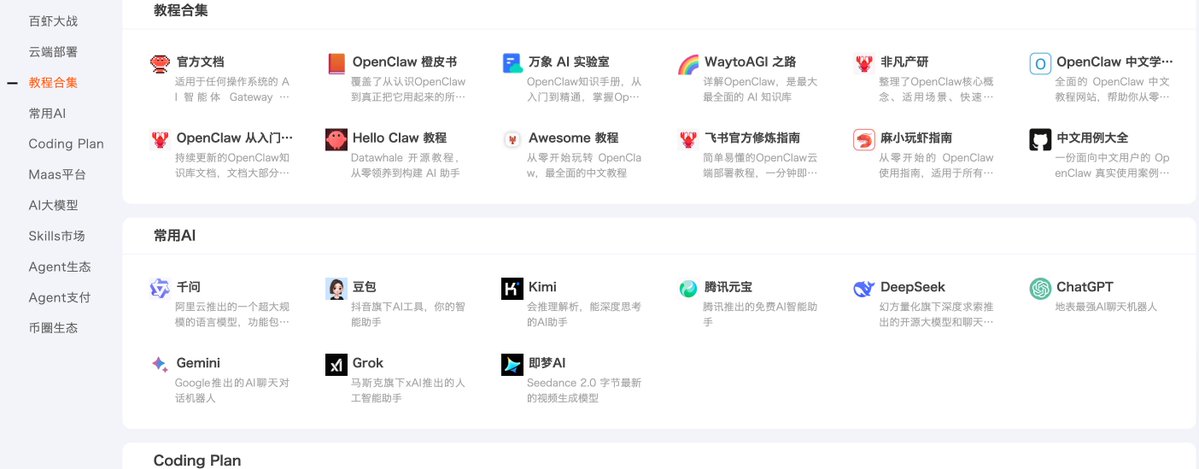
Task: Open Coding Plan sidebar item
Action: click(x=66, y=144)
